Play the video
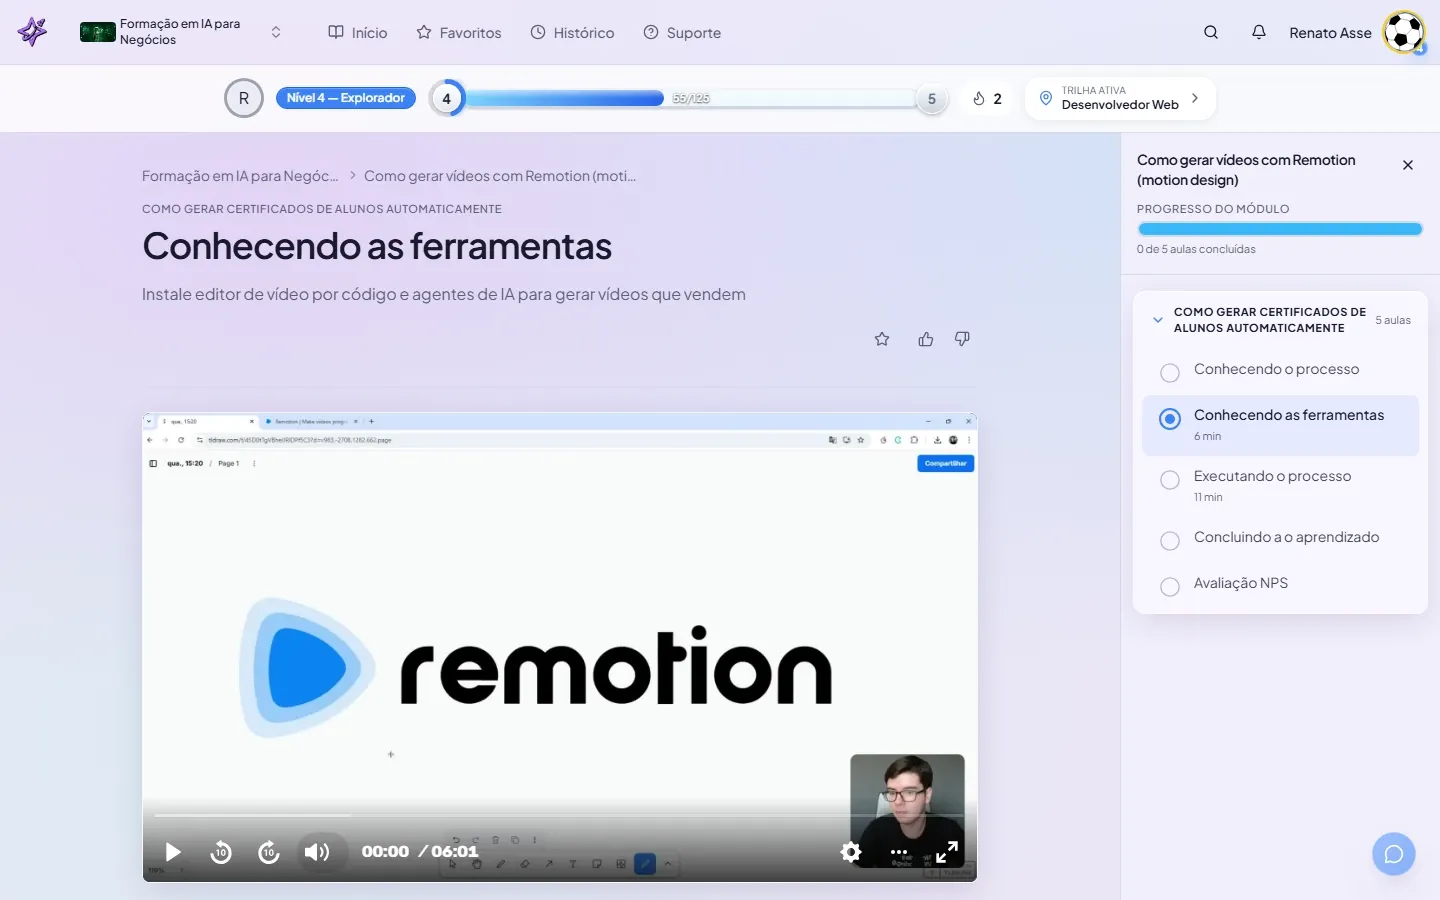Image resolution: width=1440 pixels, height=900 pixels. coord(173,852)
